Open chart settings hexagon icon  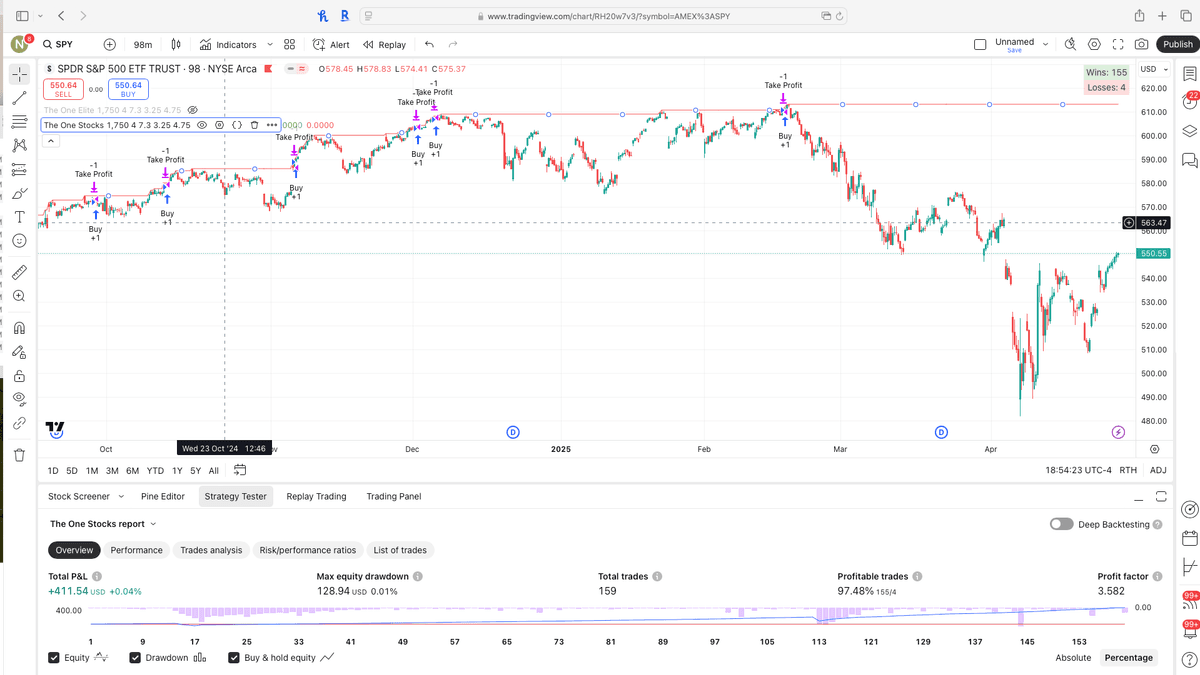[1094, 44]
